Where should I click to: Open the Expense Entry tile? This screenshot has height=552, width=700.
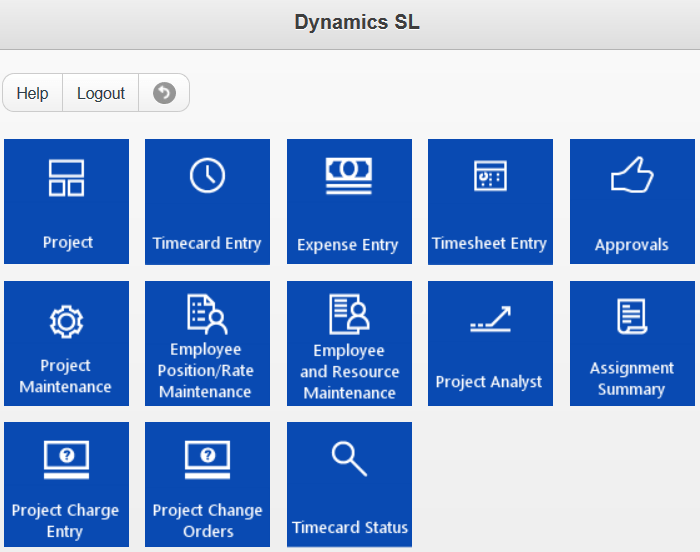pyautogui.click(x=350, y=201)
